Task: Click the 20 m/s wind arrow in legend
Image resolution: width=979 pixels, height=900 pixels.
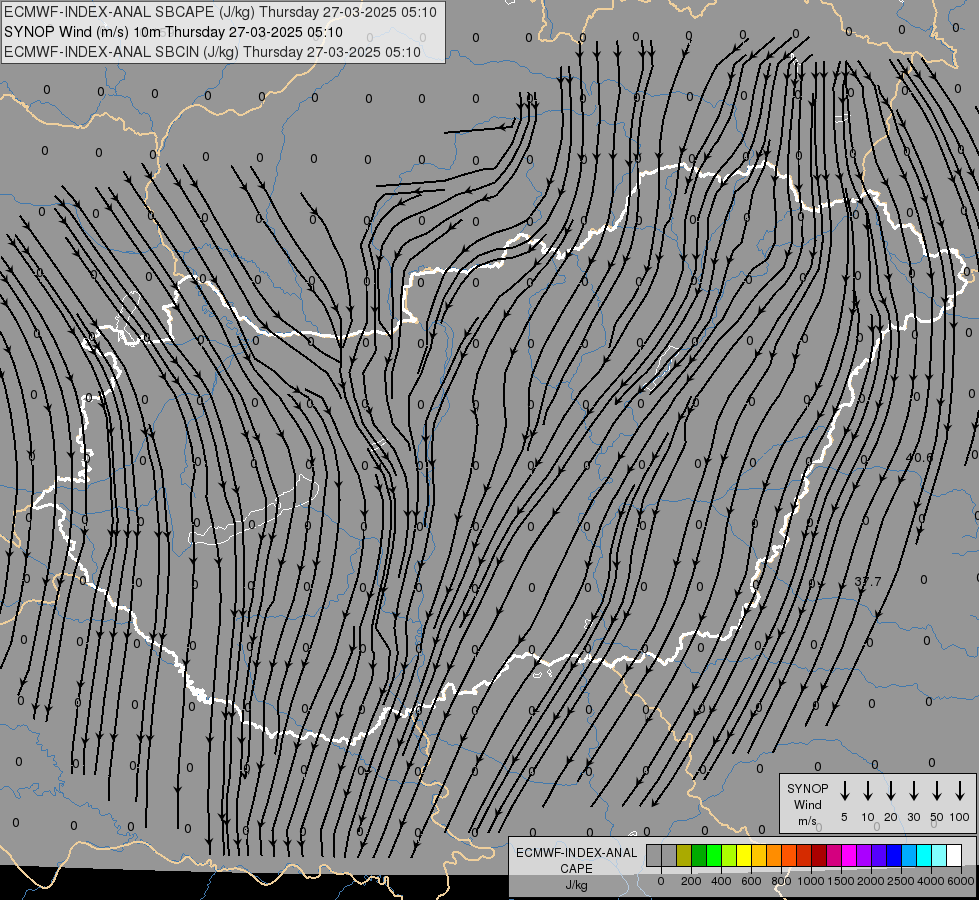Action: pyautogui.click(x=891, y=791)
